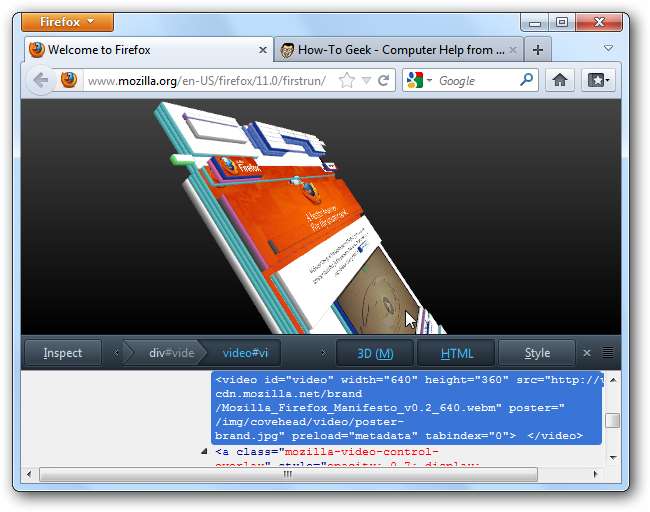Switch to the How-To Geek tab
Image resolution: width=650 pixels, height=512 pixels.
tap(398, 50)
